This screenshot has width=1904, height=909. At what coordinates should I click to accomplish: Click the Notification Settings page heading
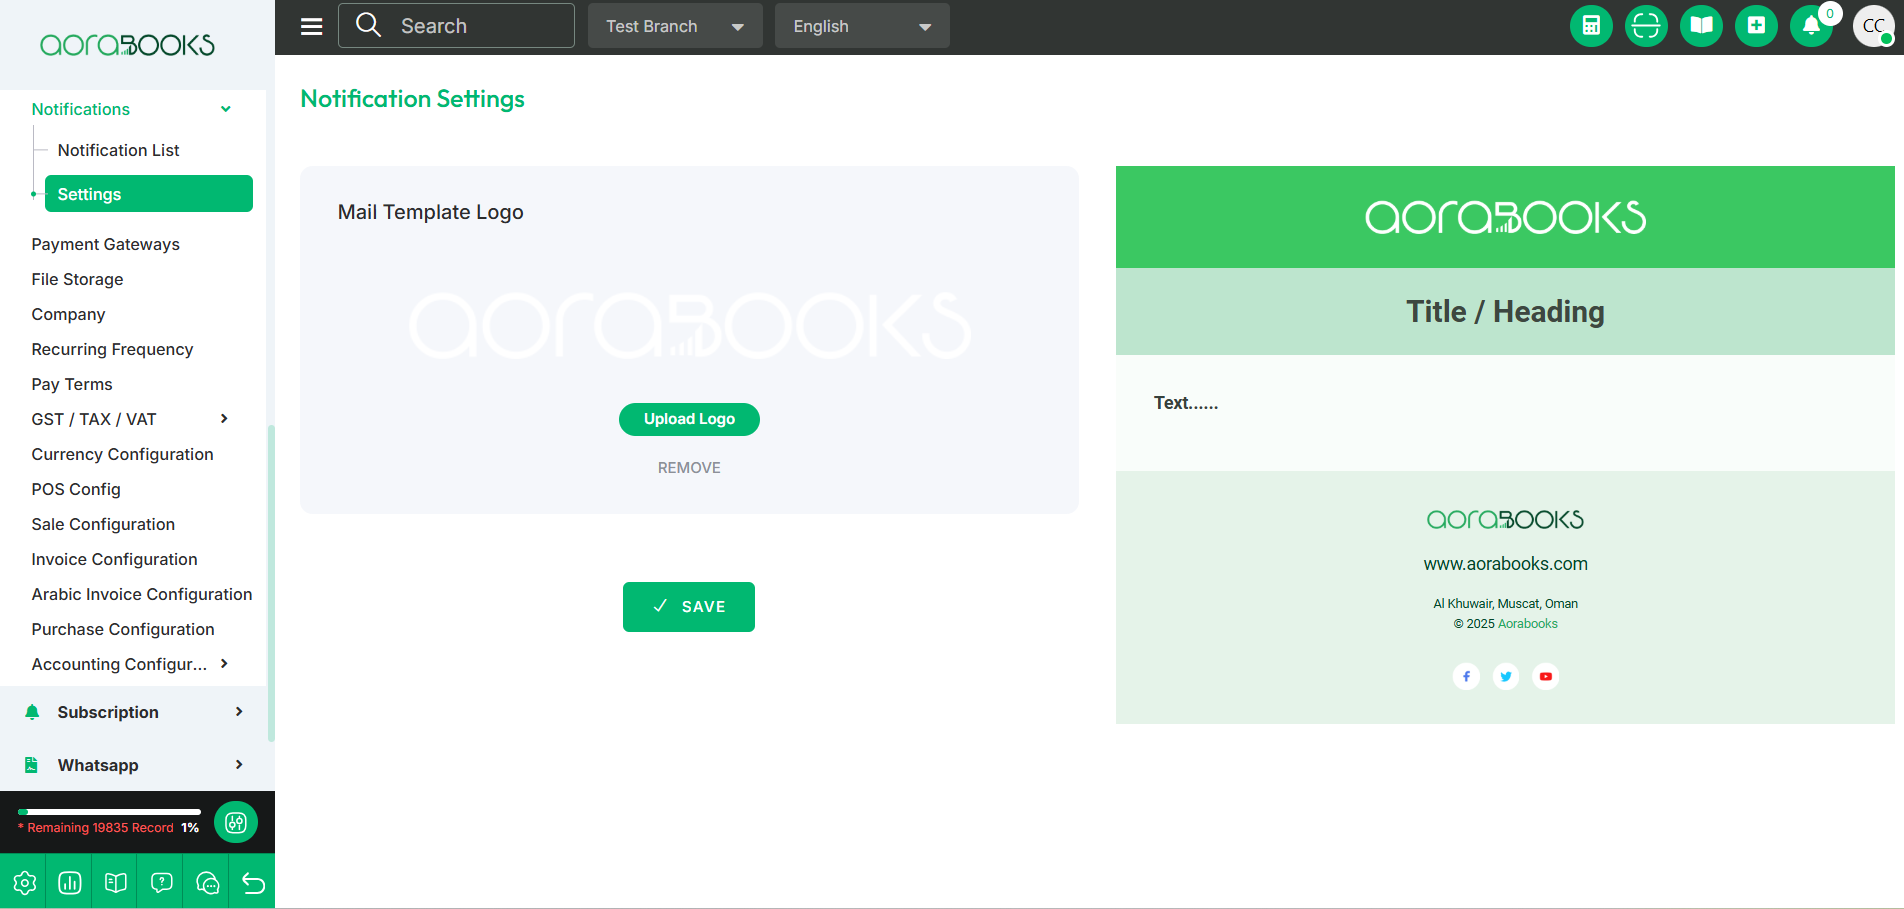pyautogui.click(x=413, y=99)
